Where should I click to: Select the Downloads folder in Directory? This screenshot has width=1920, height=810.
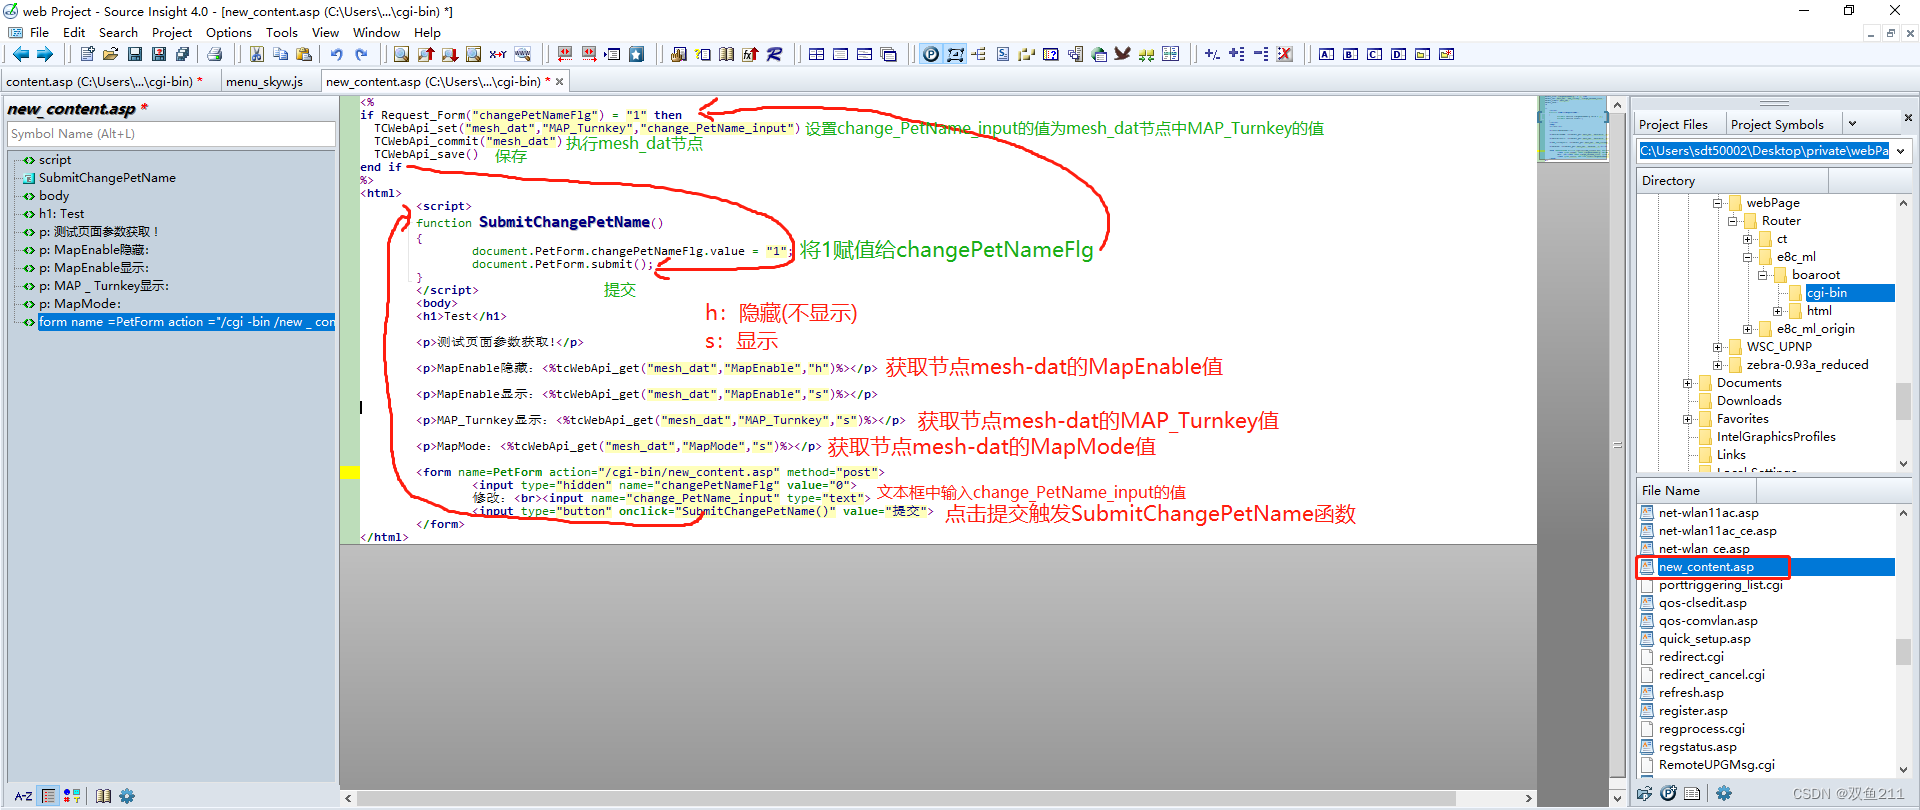tap(1749, 401)
